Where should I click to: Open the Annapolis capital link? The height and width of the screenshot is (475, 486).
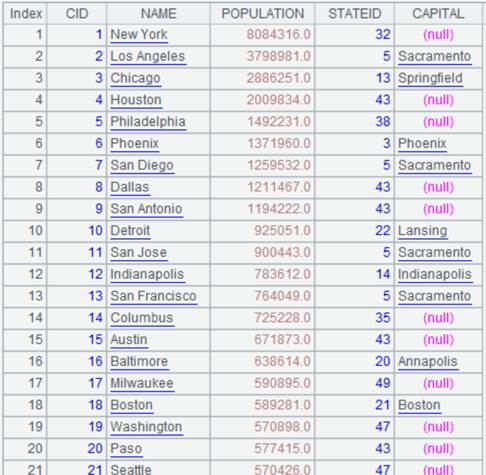tap(428, 361)
